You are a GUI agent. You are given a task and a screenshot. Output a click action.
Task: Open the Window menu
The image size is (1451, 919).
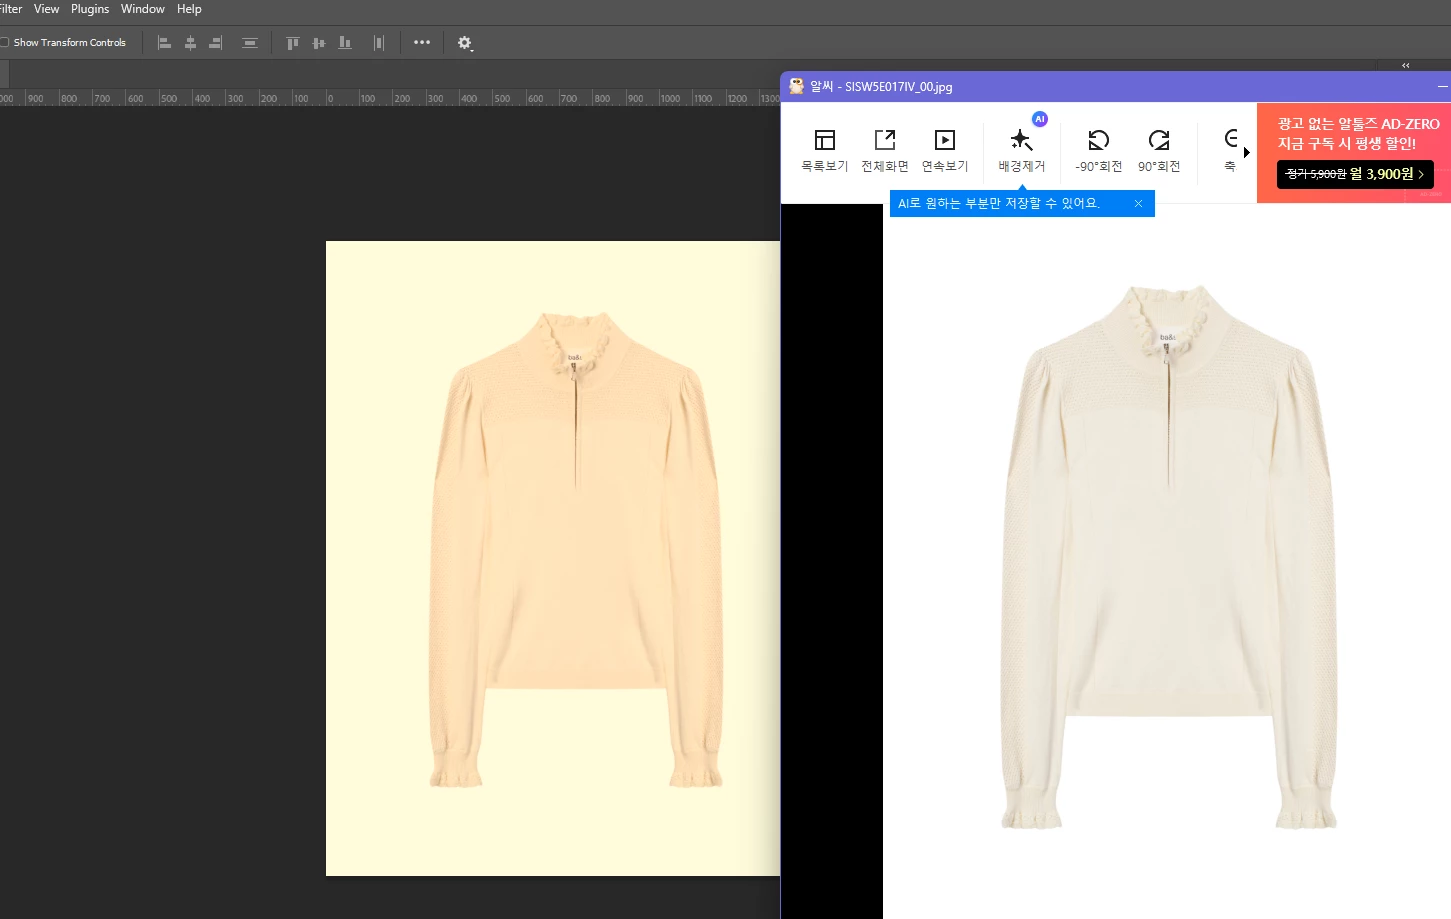click(143, 9)
